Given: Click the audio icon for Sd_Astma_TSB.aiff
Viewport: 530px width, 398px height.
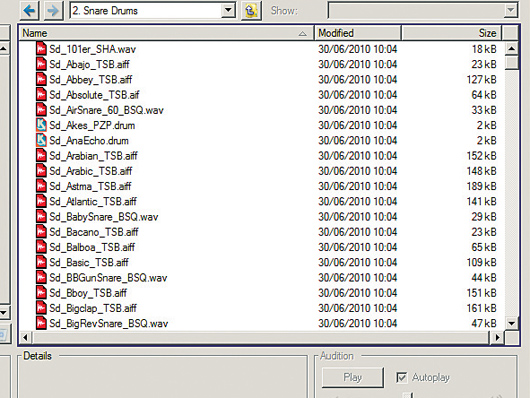Looking at the screenshot, I should (41, 186).
